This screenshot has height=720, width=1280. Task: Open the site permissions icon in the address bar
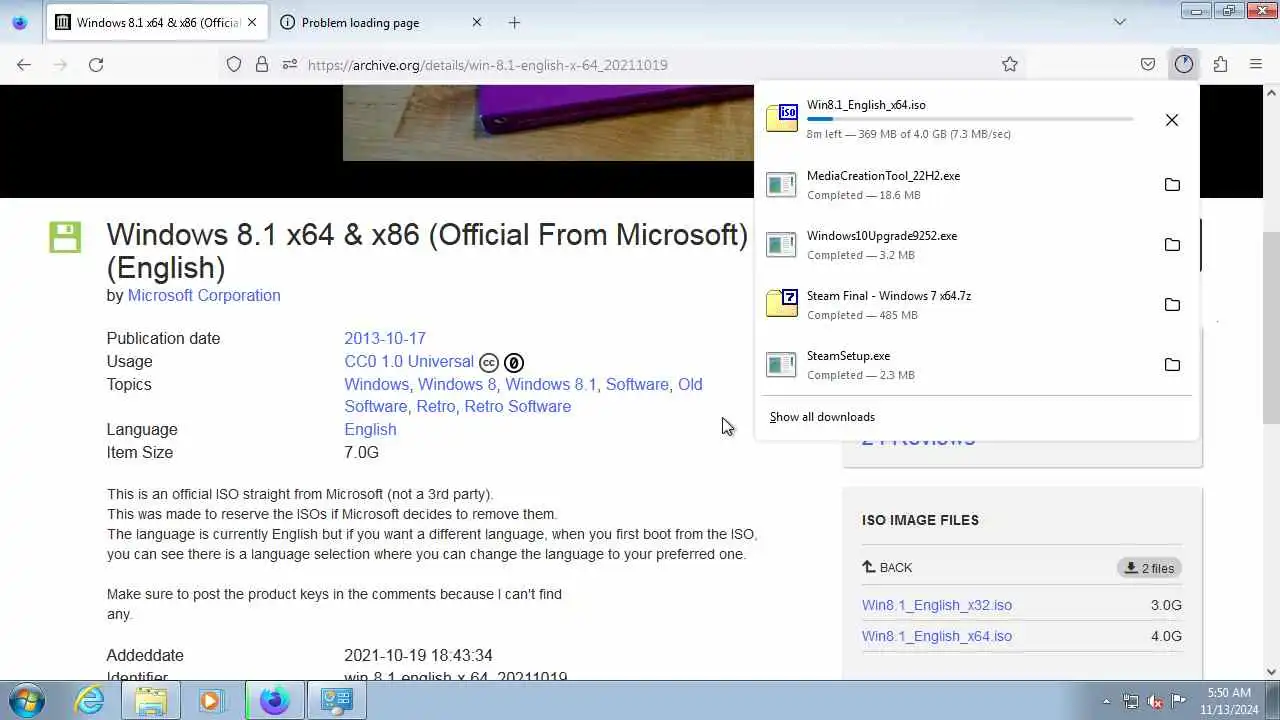coord(290,64)
